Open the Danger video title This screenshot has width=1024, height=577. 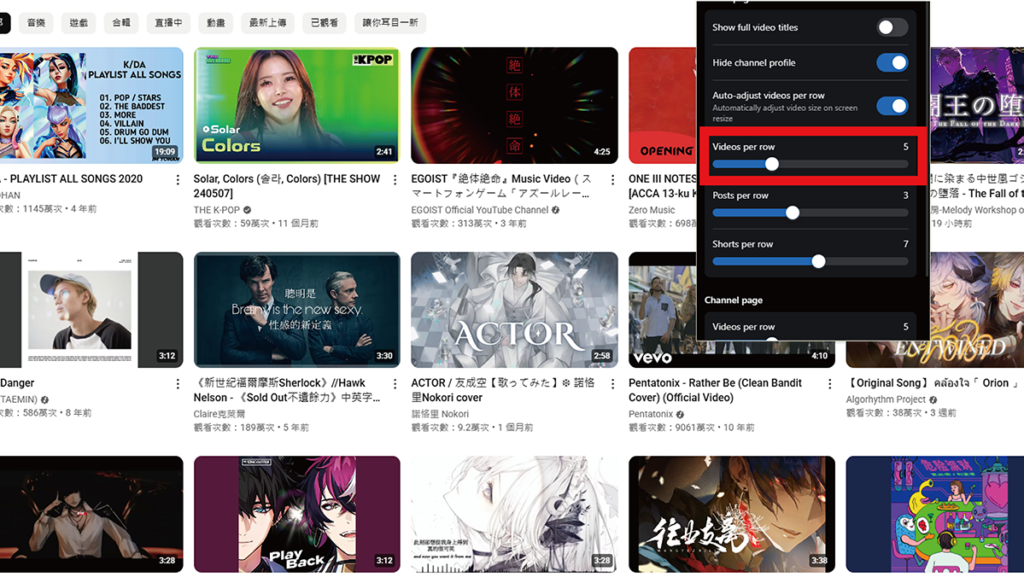[17, 383]
